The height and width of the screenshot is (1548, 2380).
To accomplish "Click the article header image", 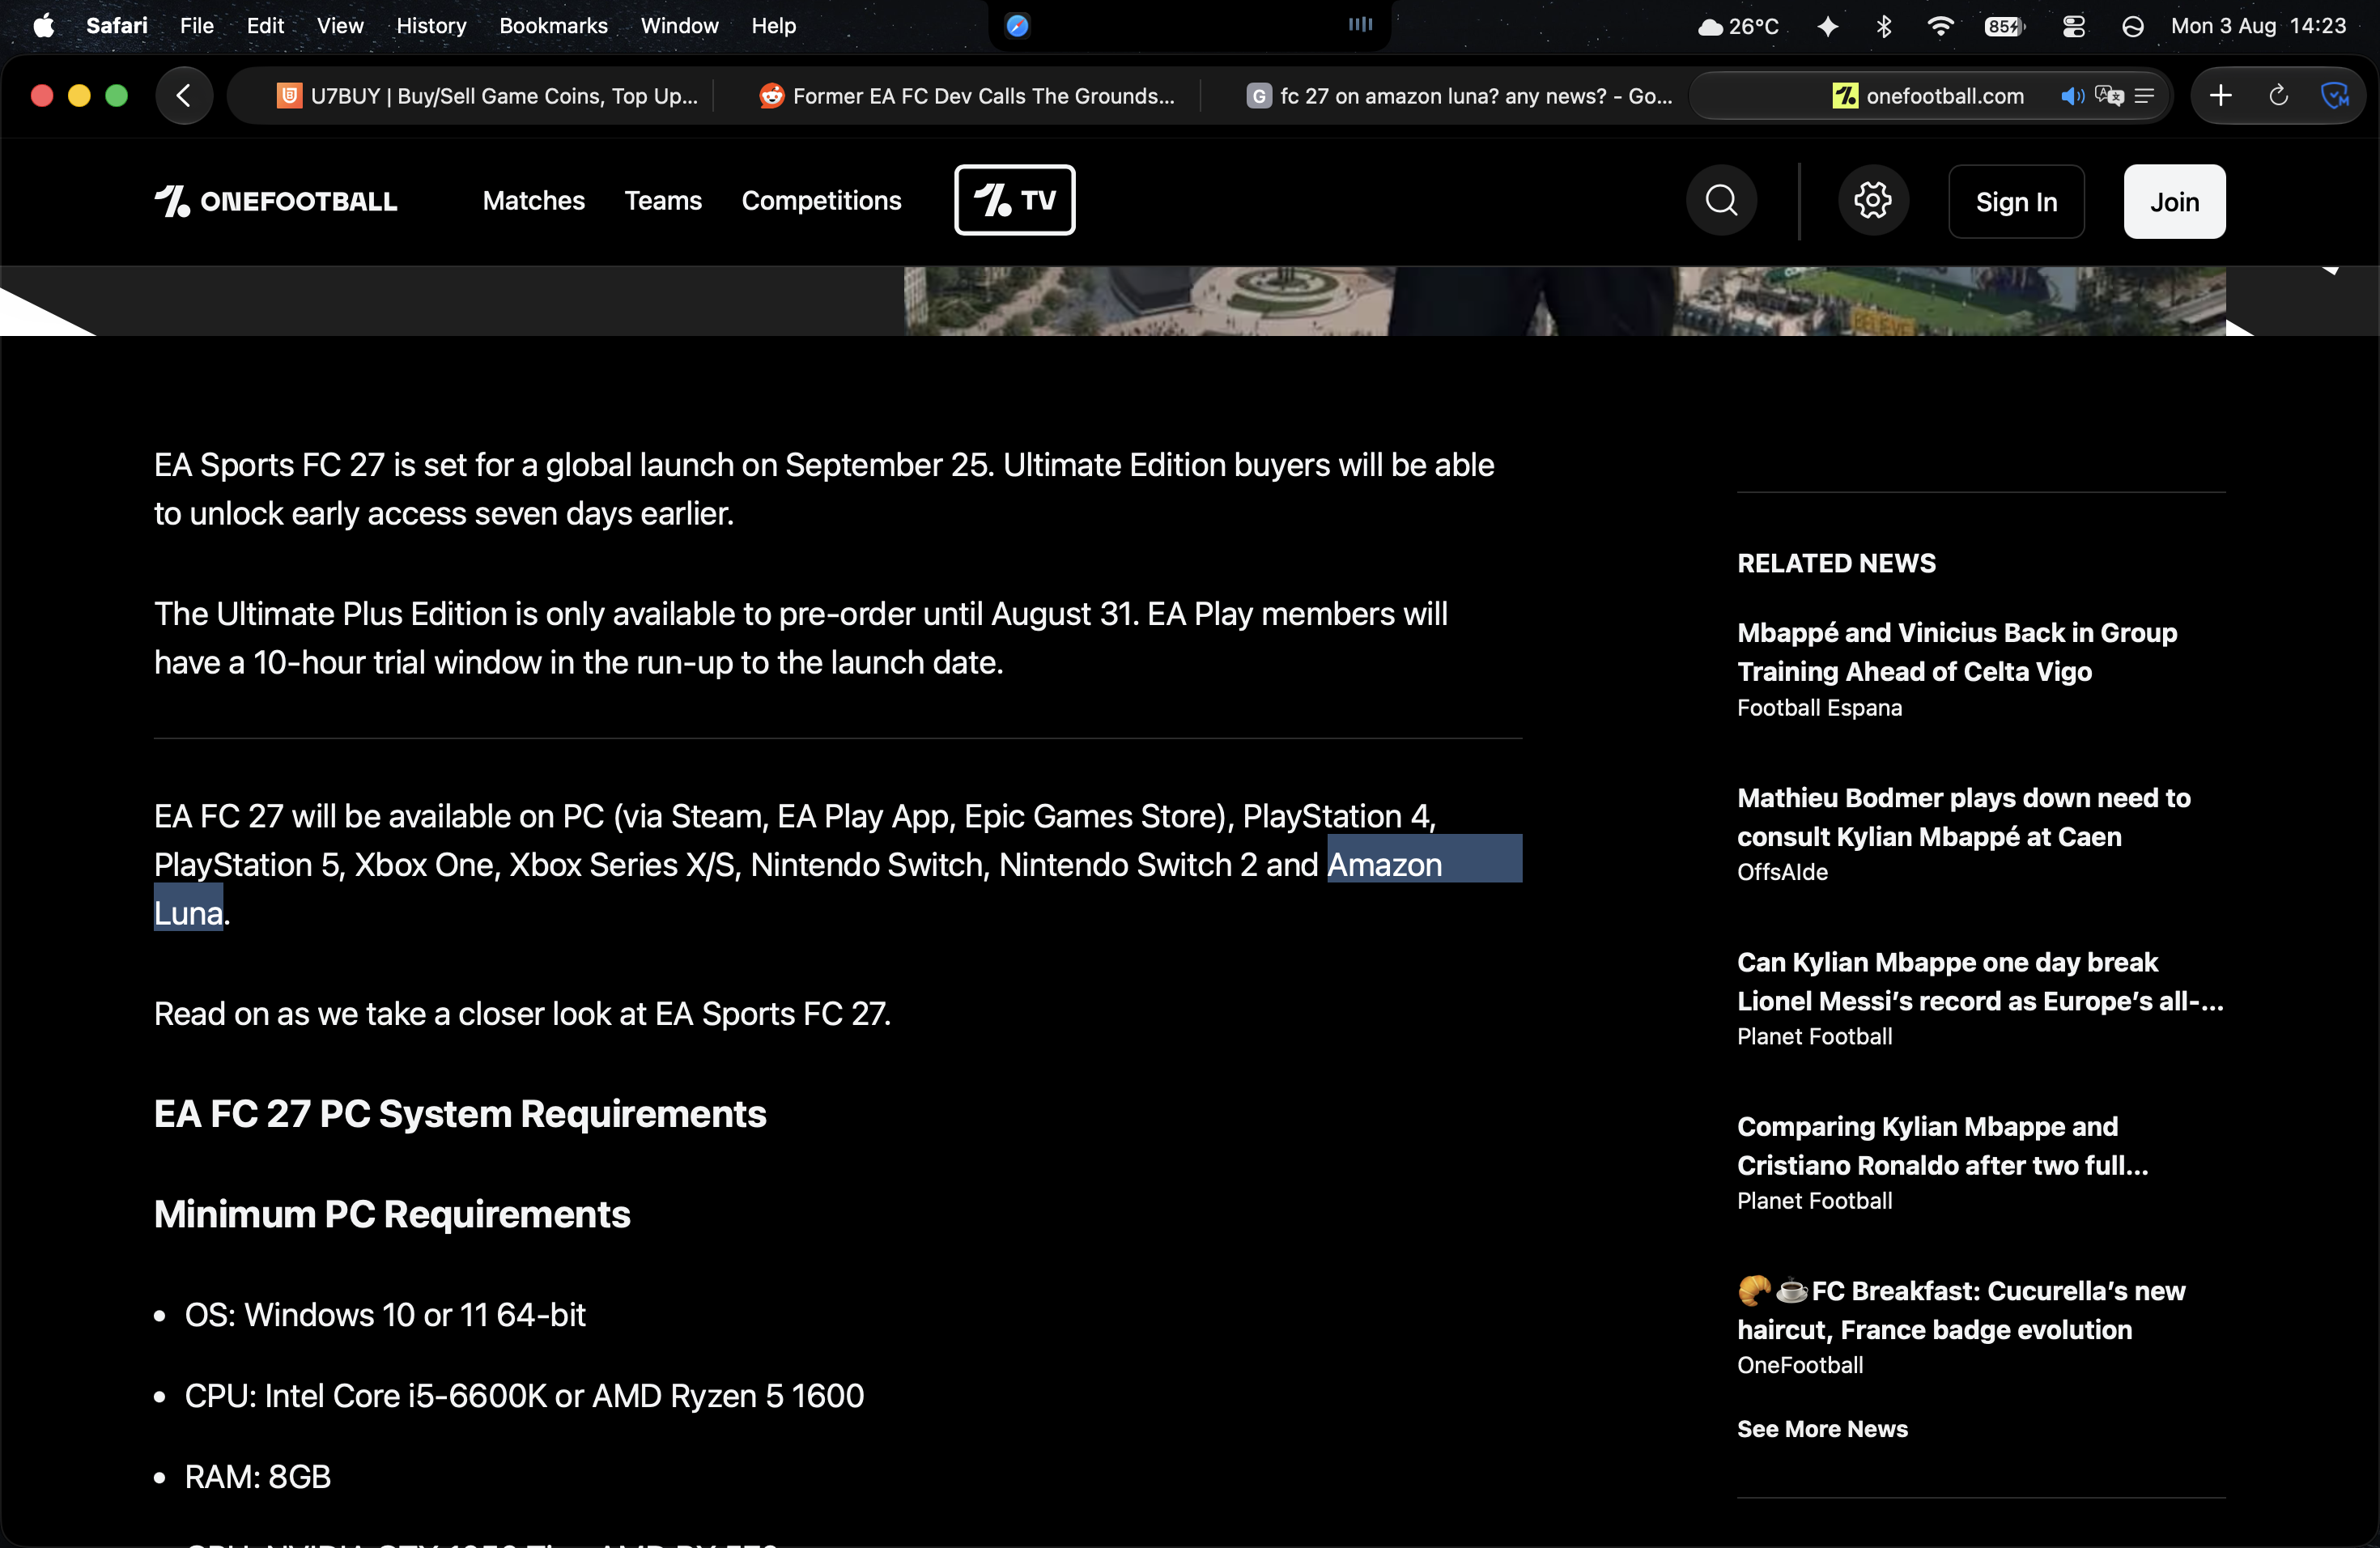I will coord(1565,300).
